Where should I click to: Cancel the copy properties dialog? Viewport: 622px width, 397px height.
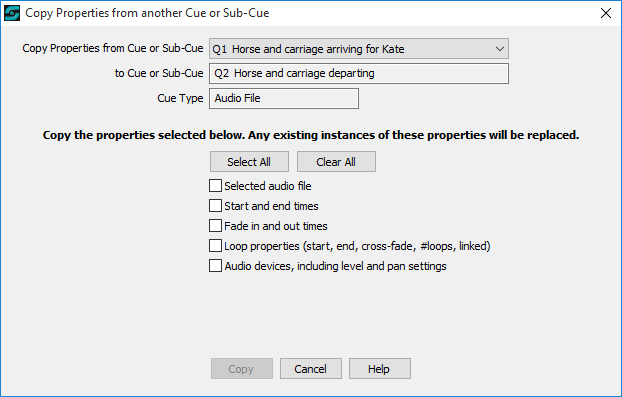tap(311, 369)
